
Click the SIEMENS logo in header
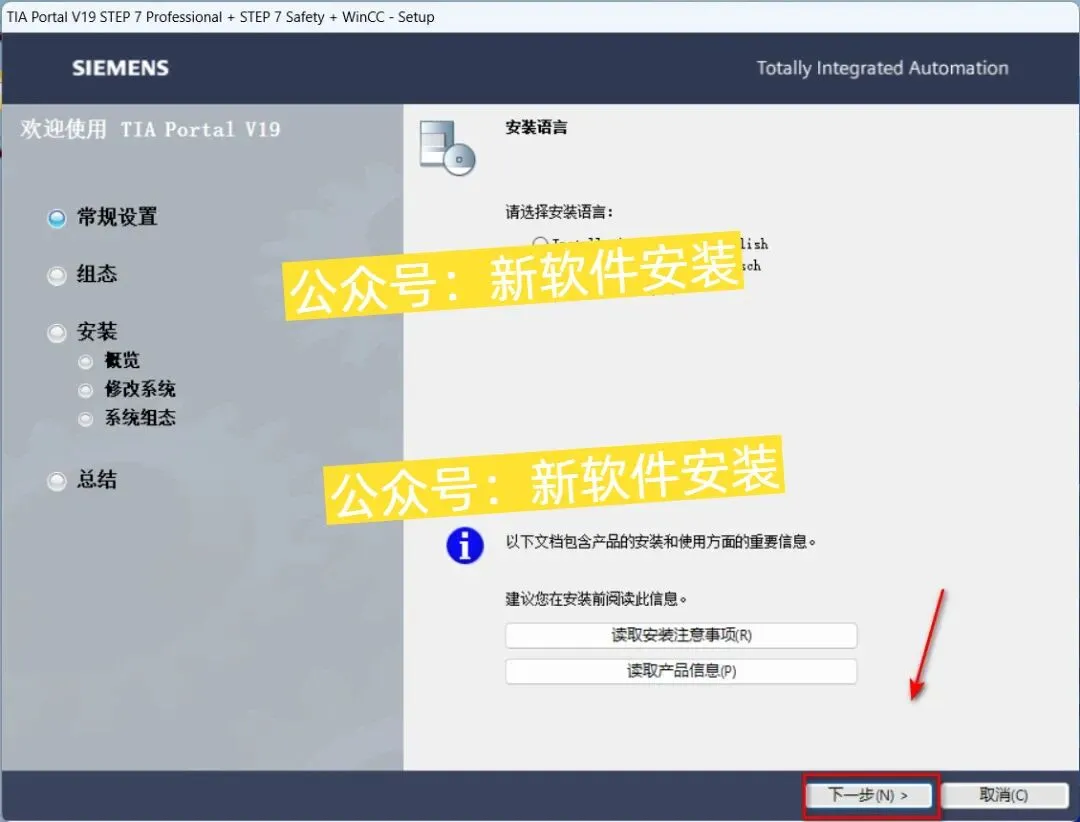tap(121, 68)
